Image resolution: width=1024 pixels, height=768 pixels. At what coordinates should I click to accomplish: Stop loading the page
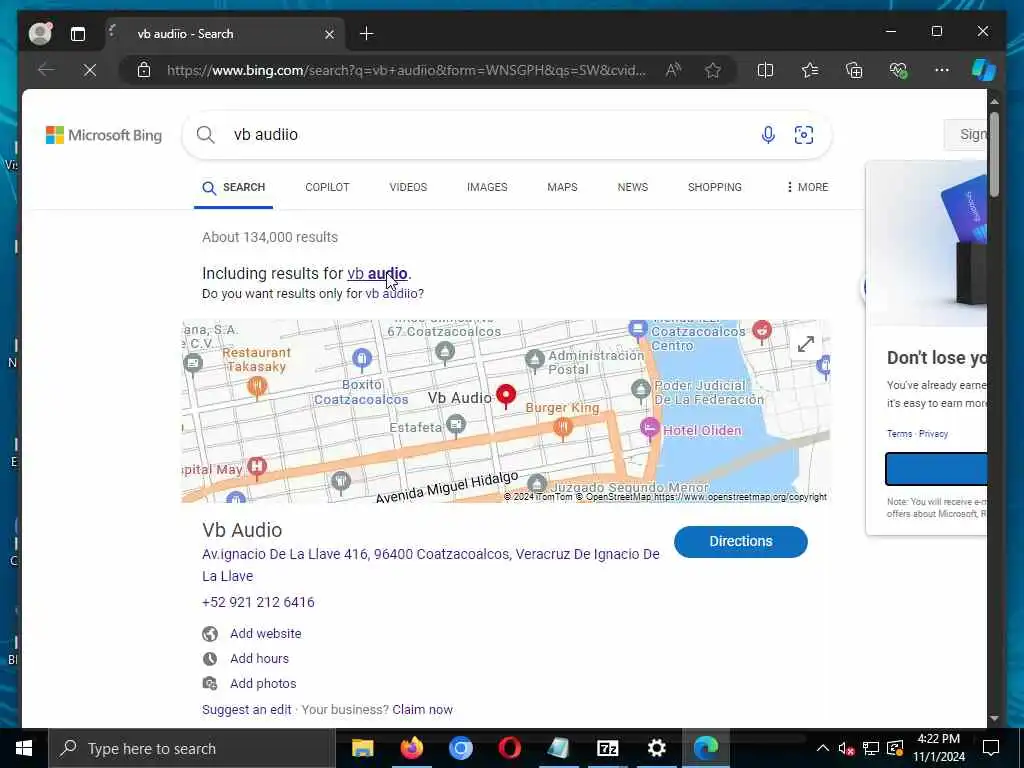coord(89,70)
